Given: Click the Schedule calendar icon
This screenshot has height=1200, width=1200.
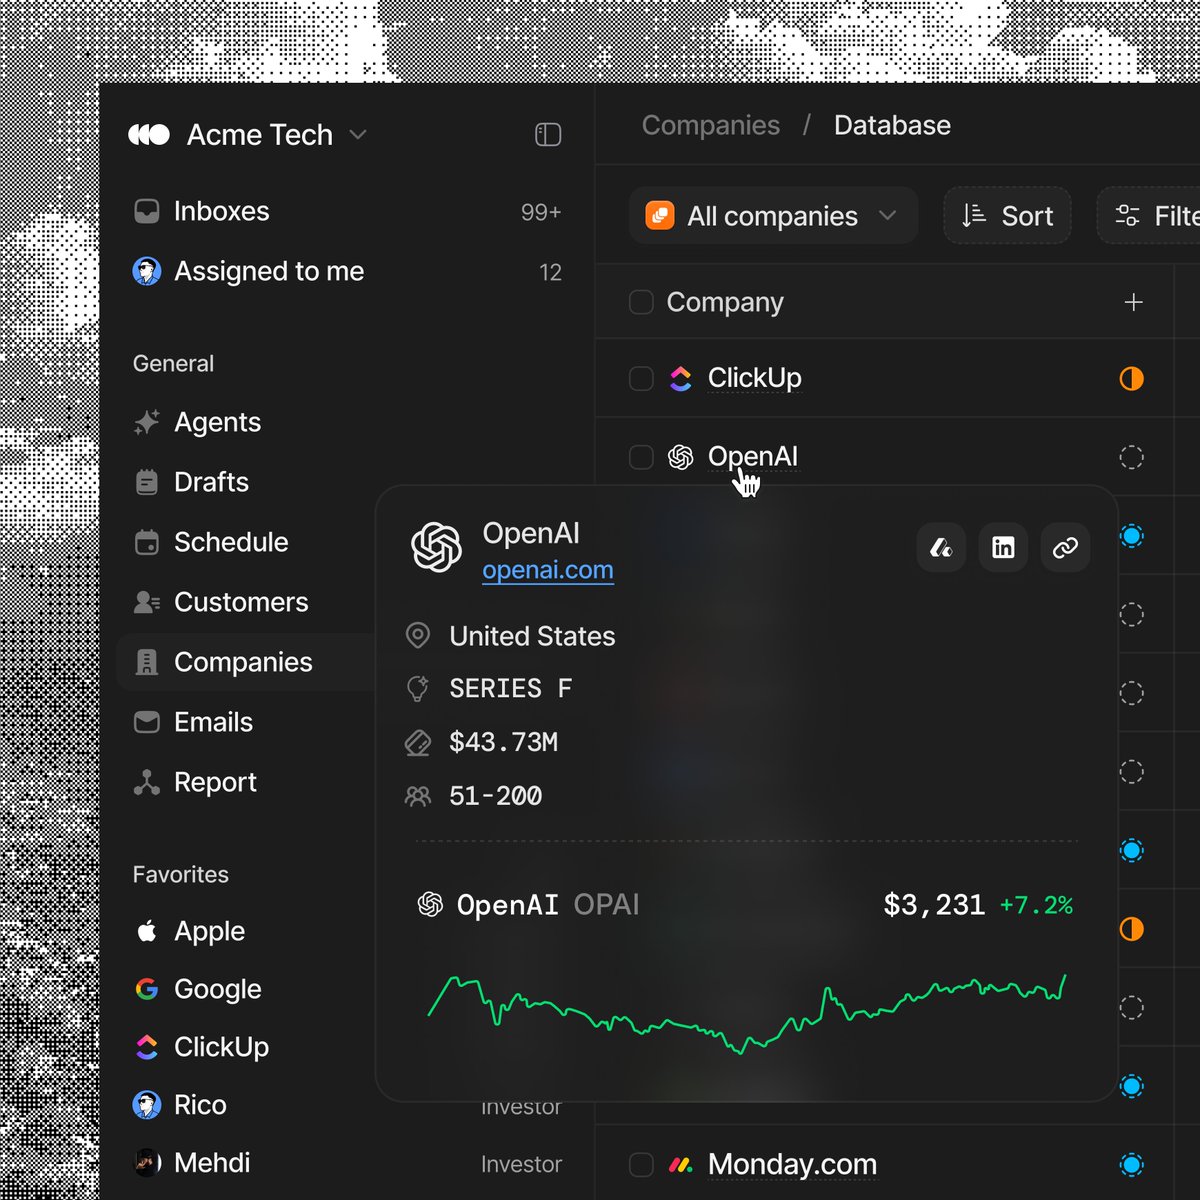Looking at the screenshot, I should click(x=147, y=542).
